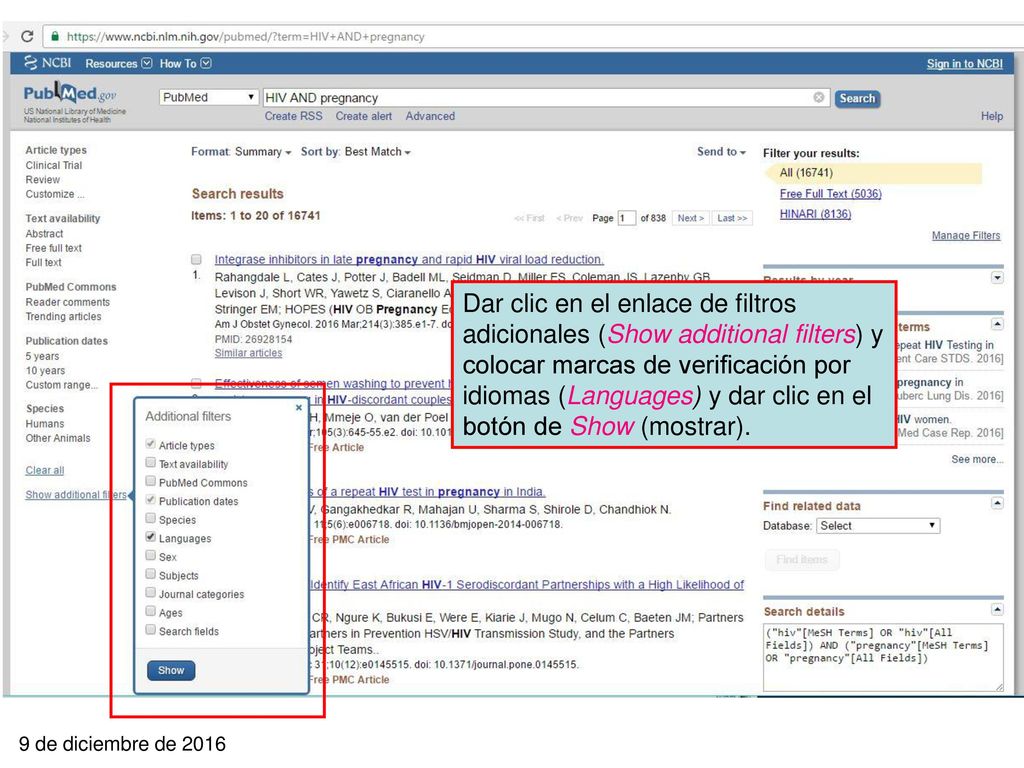This screenshot has height=768, width=1024.
Task: Open the Format Summary dropdown
Action: point(241,152)
